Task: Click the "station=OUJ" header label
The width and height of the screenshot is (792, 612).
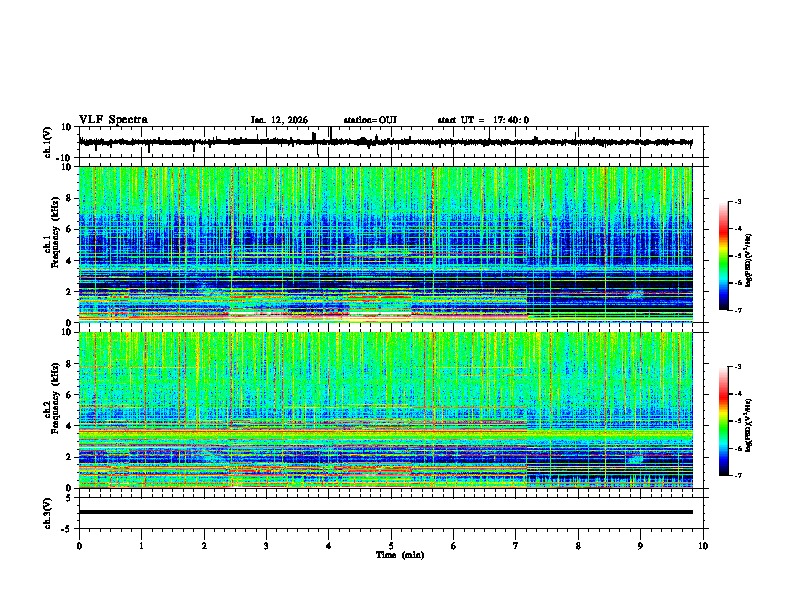Action: pos(370,120)
